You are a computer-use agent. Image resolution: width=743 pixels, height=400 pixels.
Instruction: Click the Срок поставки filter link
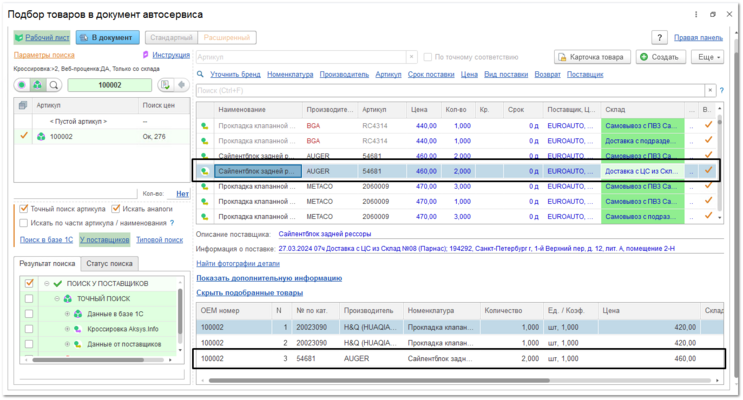[431, 74]
